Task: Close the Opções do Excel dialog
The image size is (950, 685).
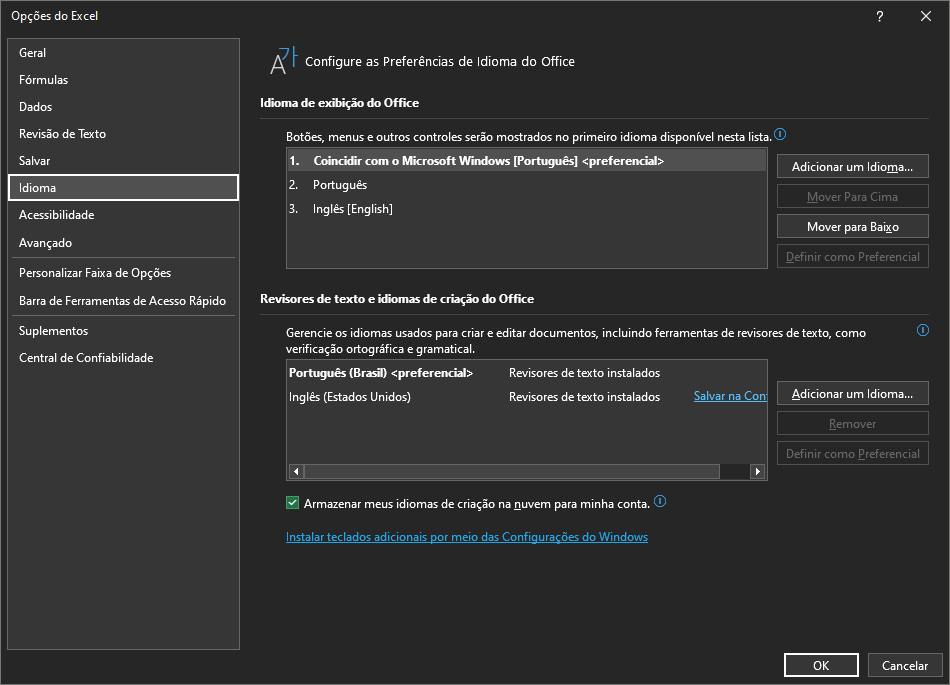Action: 926,16
